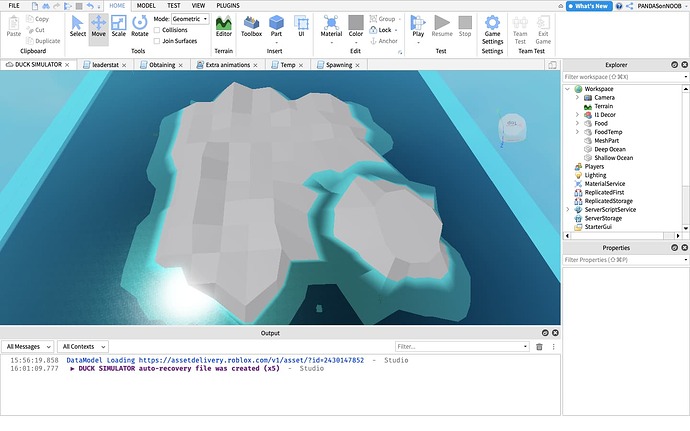Image resolution: width=690 pixels, height=431 pixels.
Task: Collapse the Workspace tree node
Action: pos(568,89)
